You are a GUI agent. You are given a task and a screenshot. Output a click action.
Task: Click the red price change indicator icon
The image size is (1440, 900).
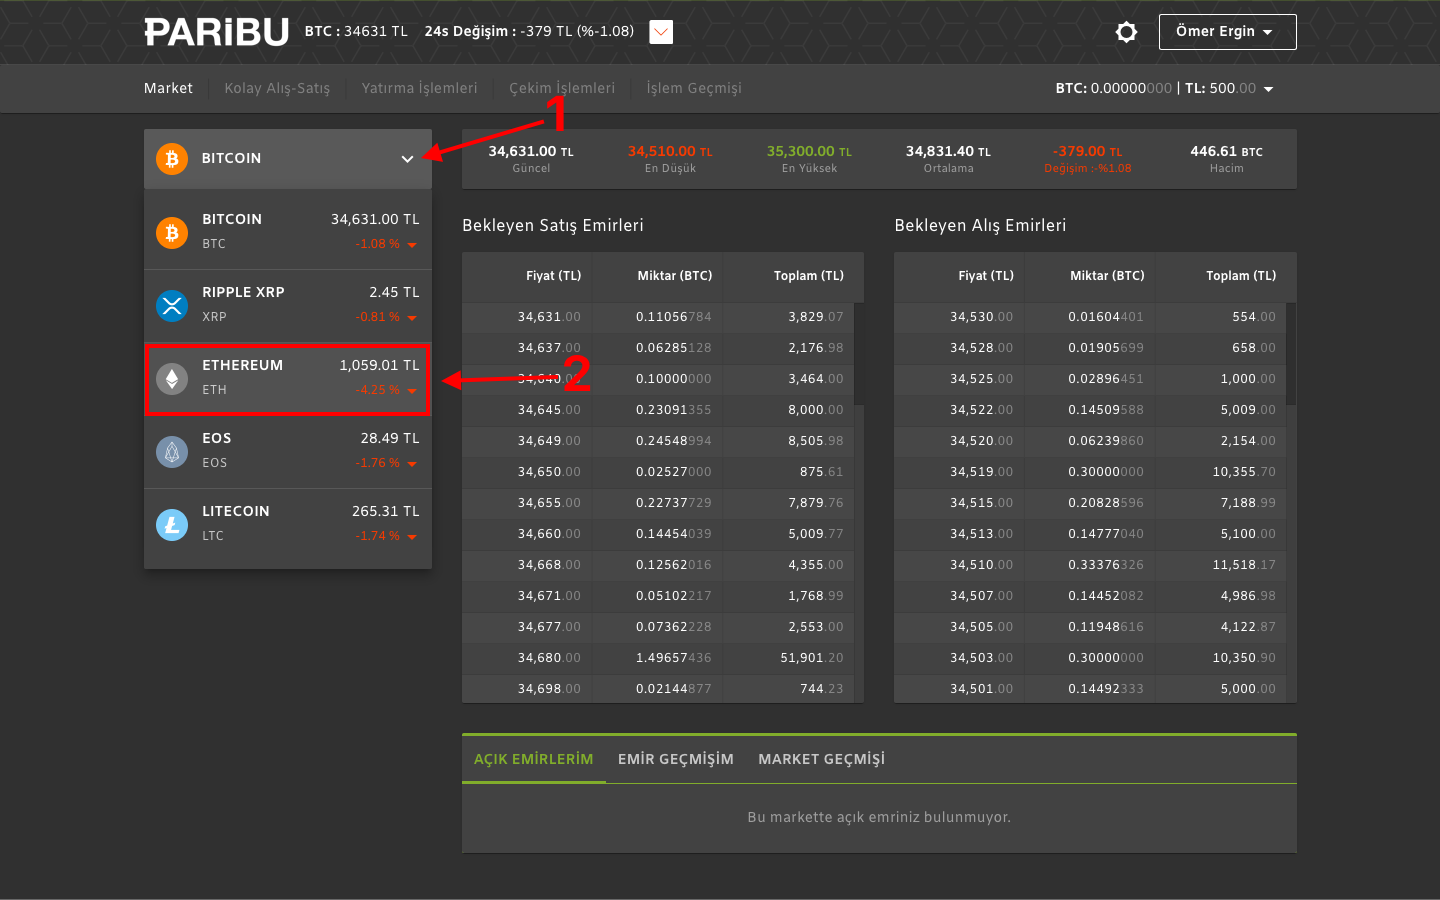660,31
